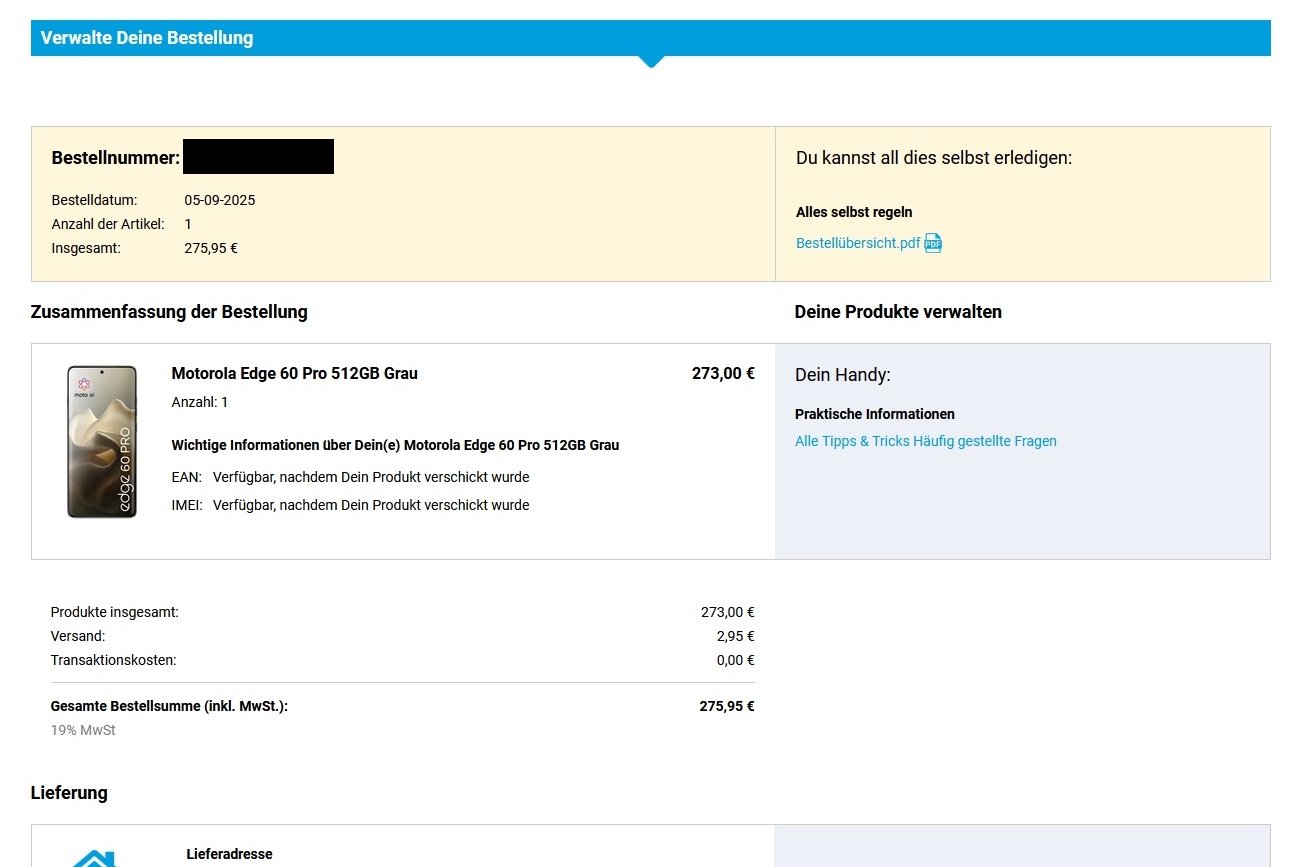Click the Dein Handy: heading
Image resolution: width=1305 pixels, height=867 pixels.
click(x=843, y=375)
